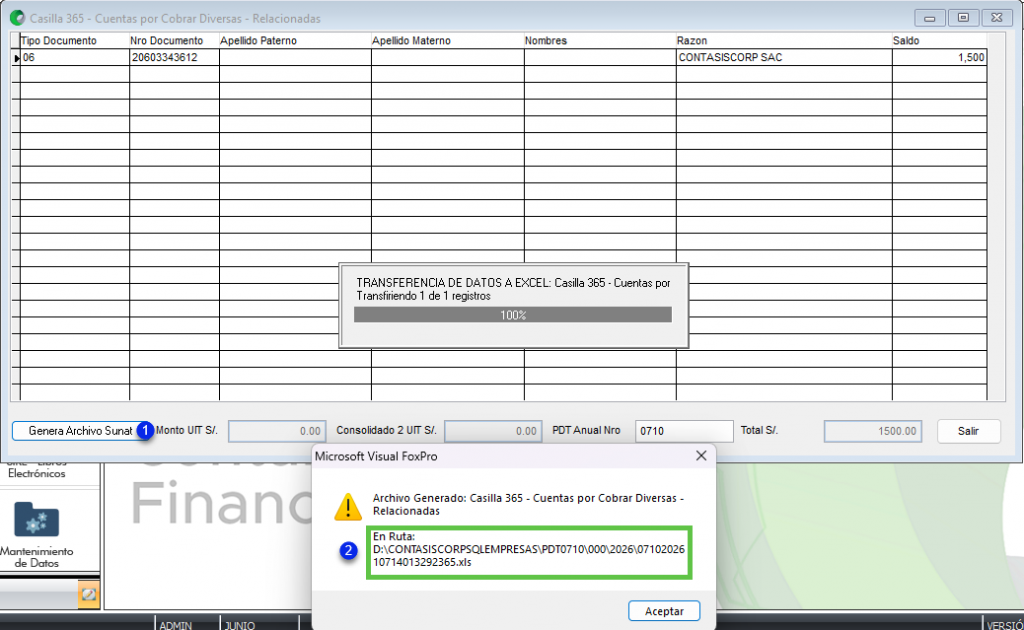Click JUNIO in the status bar
Screen dimensions: 1024x630
[240, 625]
